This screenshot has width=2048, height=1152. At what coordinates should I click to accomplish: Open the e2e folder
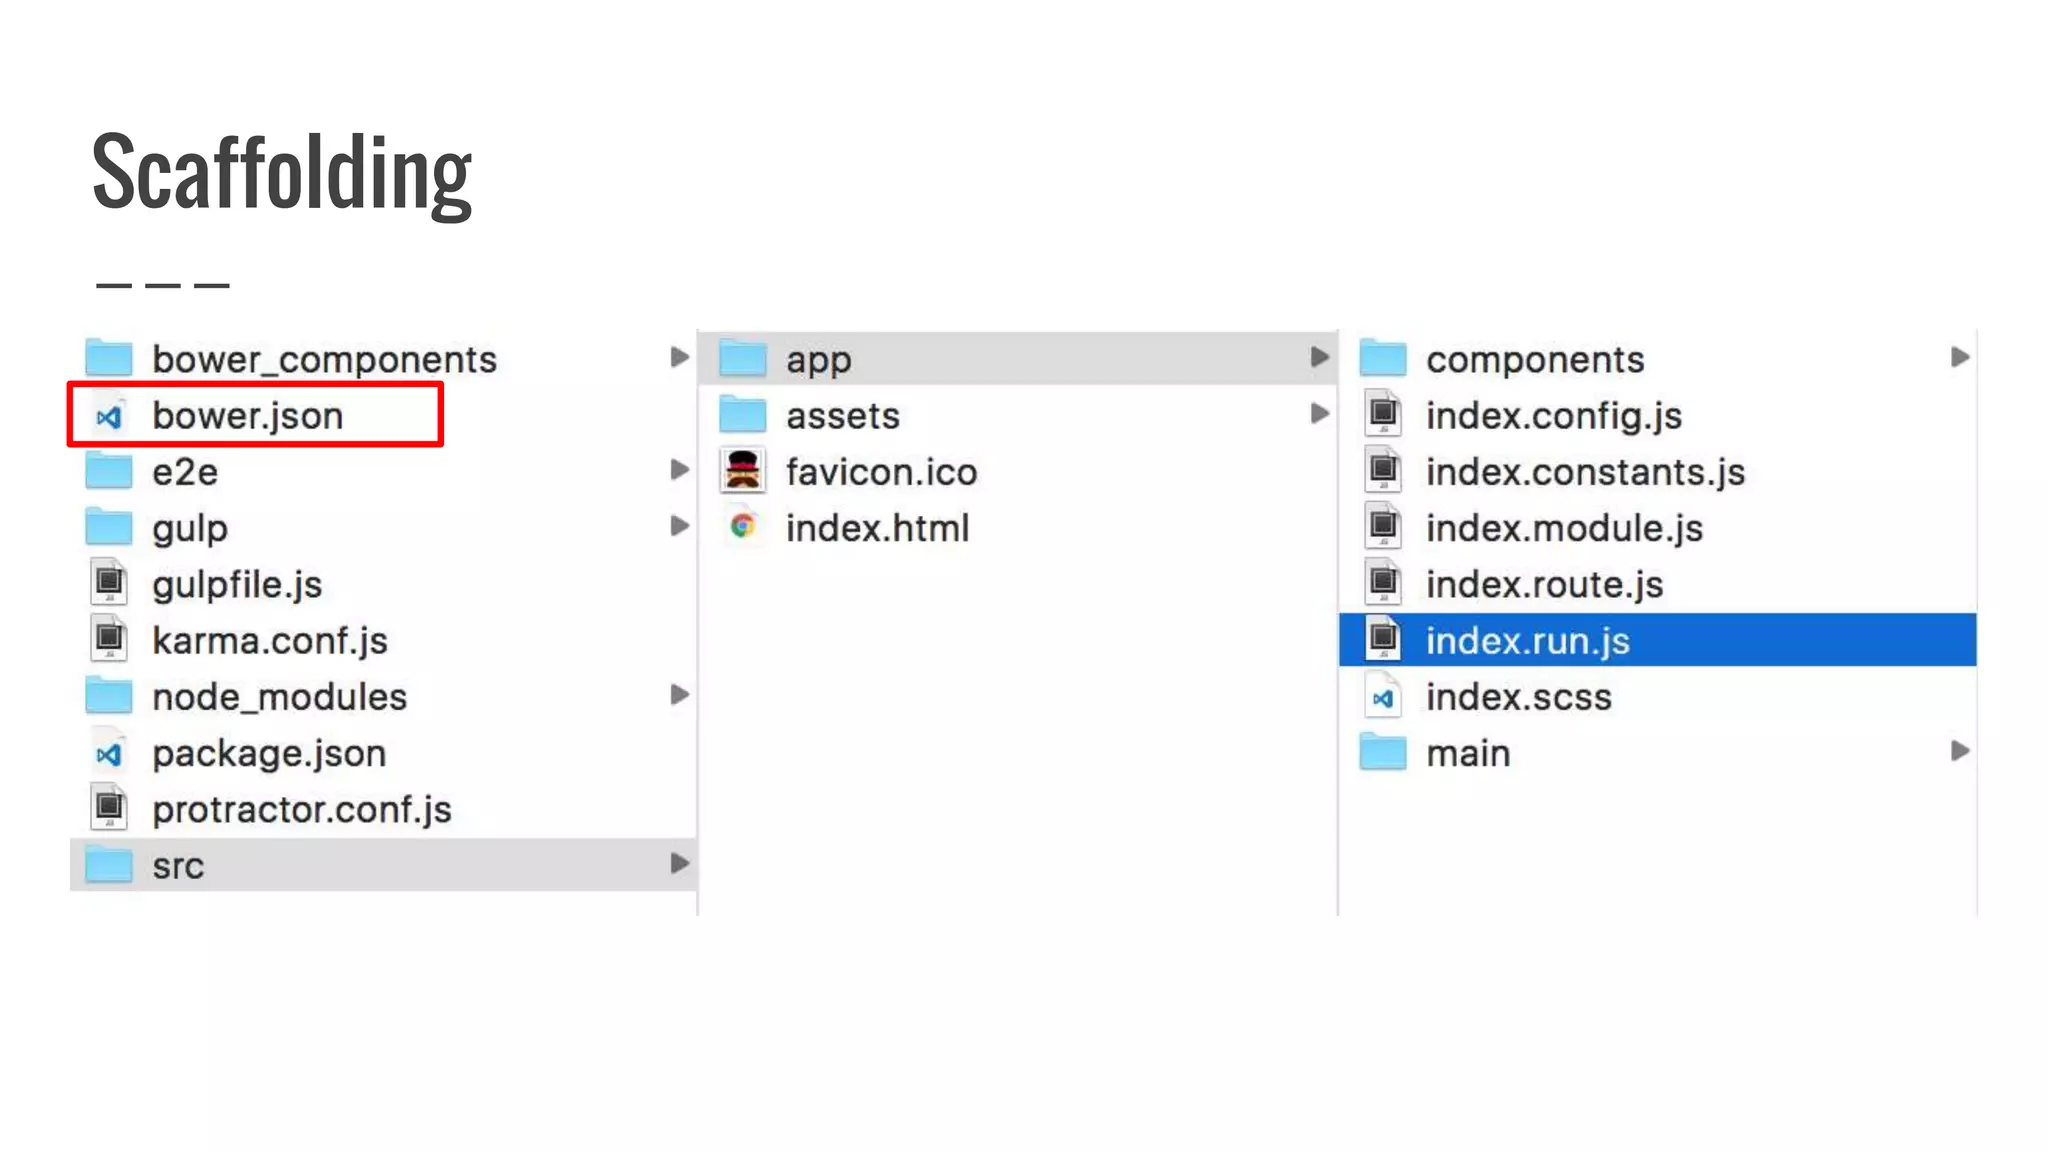184,472
